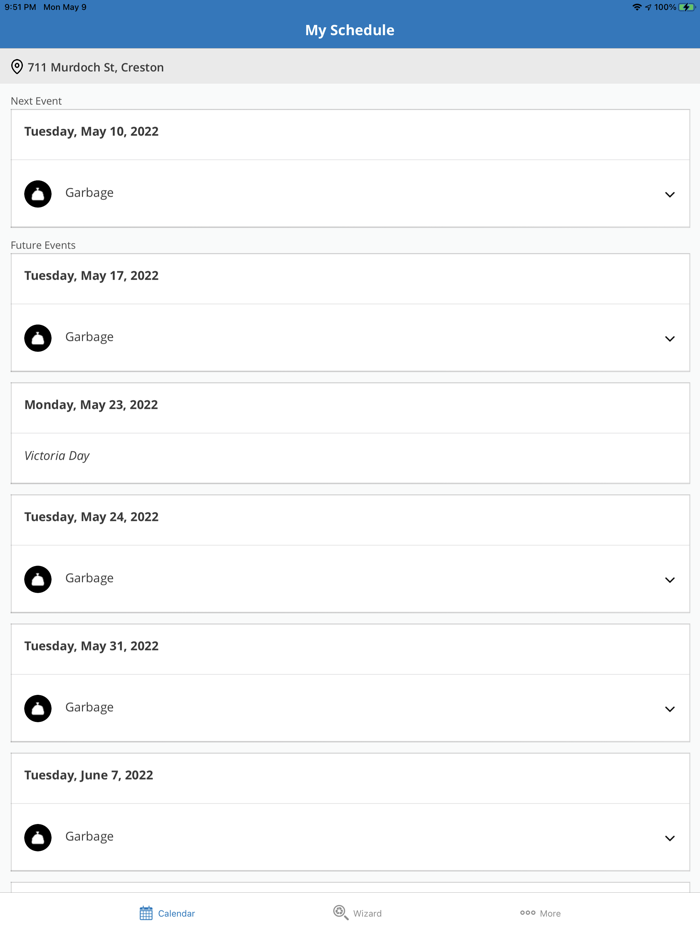Select the Victoria Day holiday entry
This screenshot has height=934, width=700.
click(57, 456)
